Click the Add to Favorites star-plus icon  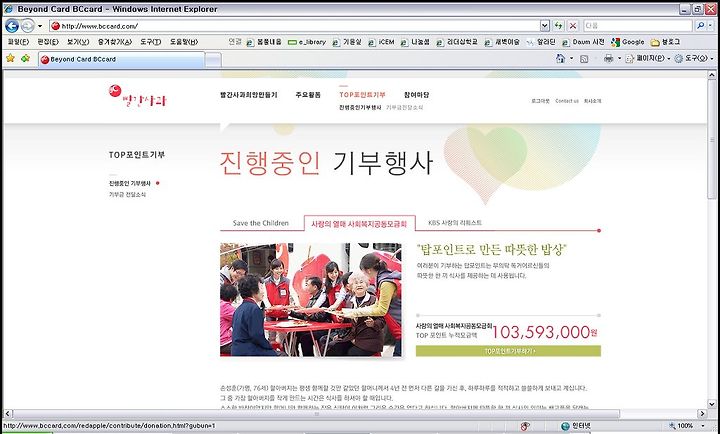coord(26,58)
